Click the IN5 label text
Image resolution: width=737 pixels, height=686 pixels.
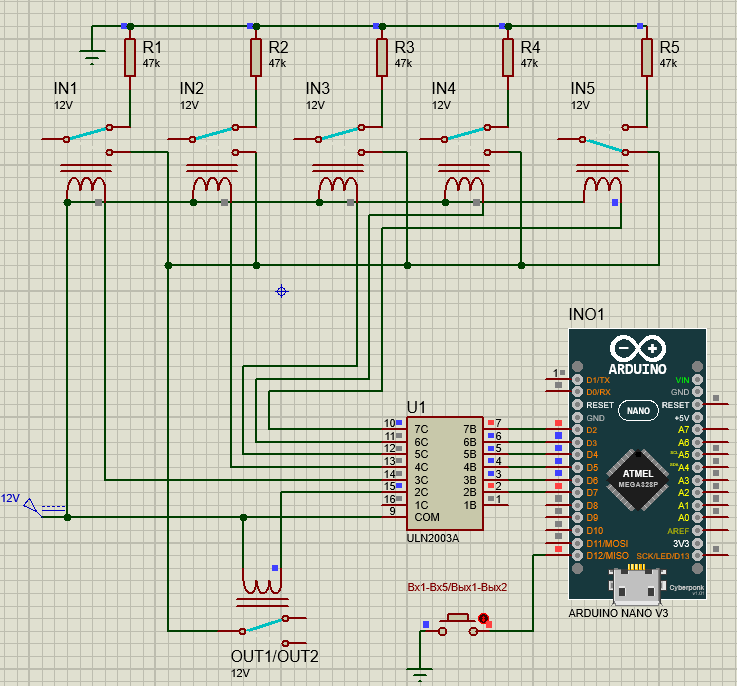tap(582, 88)
